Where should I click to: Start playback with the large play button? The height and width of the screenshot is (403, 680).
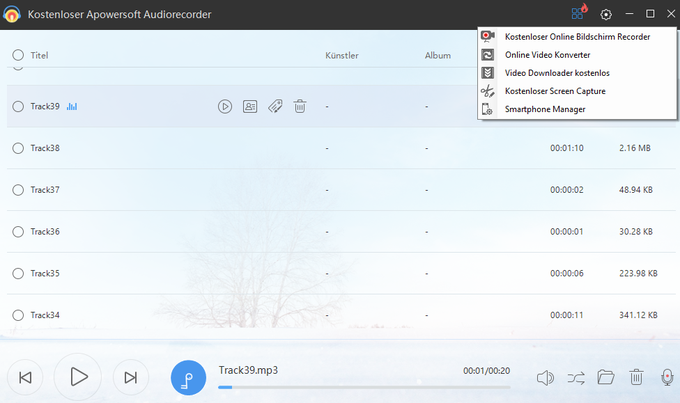[78, 377]
